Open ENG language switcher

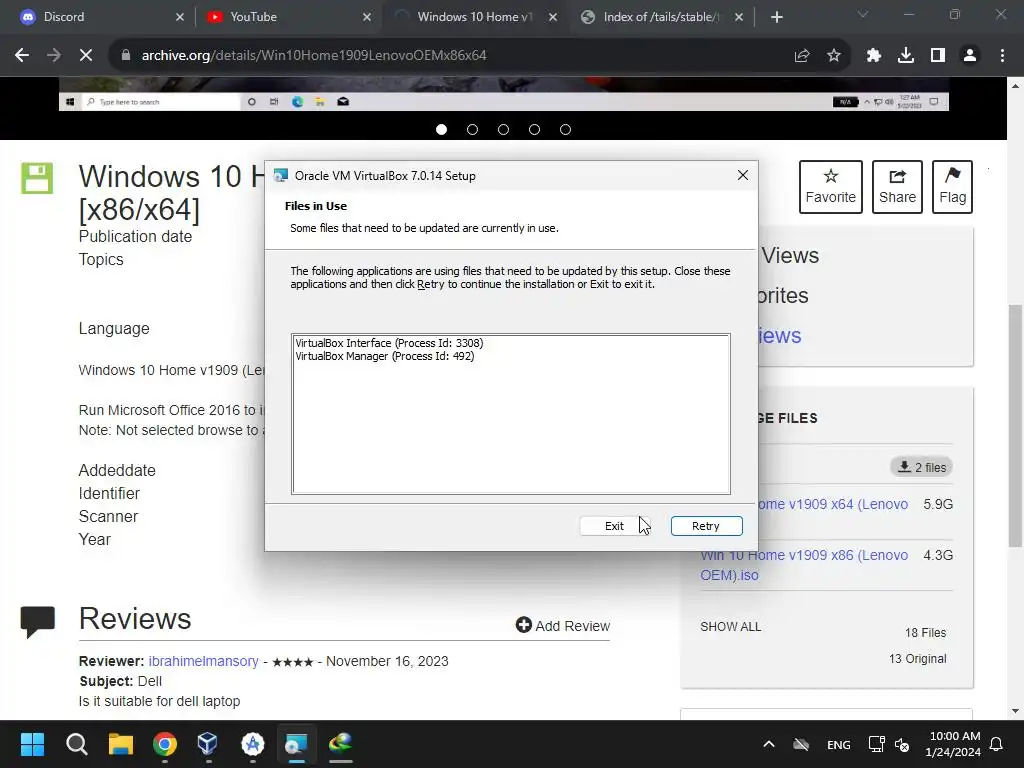(x=839, y=744)
